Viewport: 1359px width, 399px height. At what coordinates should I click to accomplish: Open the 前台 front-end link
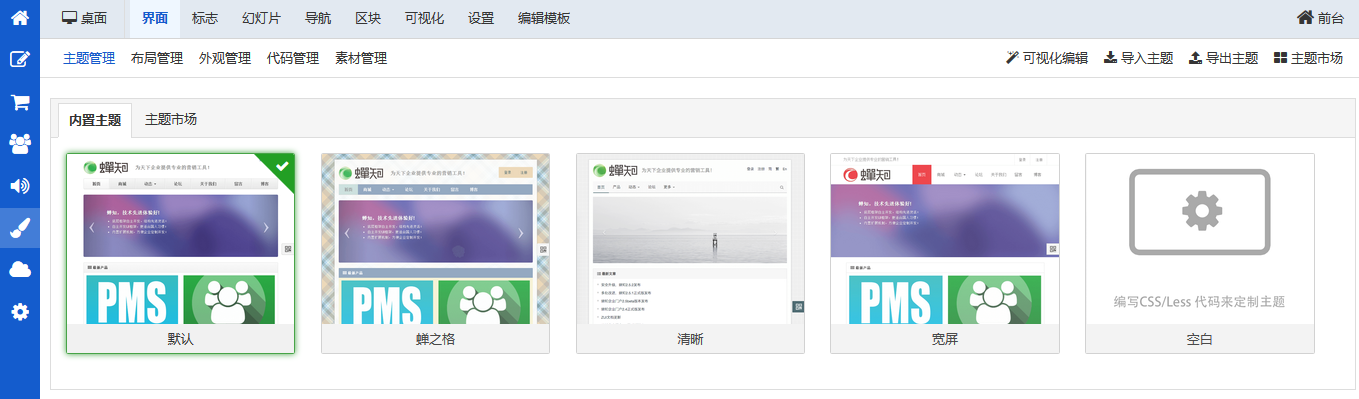point(1320,18)
